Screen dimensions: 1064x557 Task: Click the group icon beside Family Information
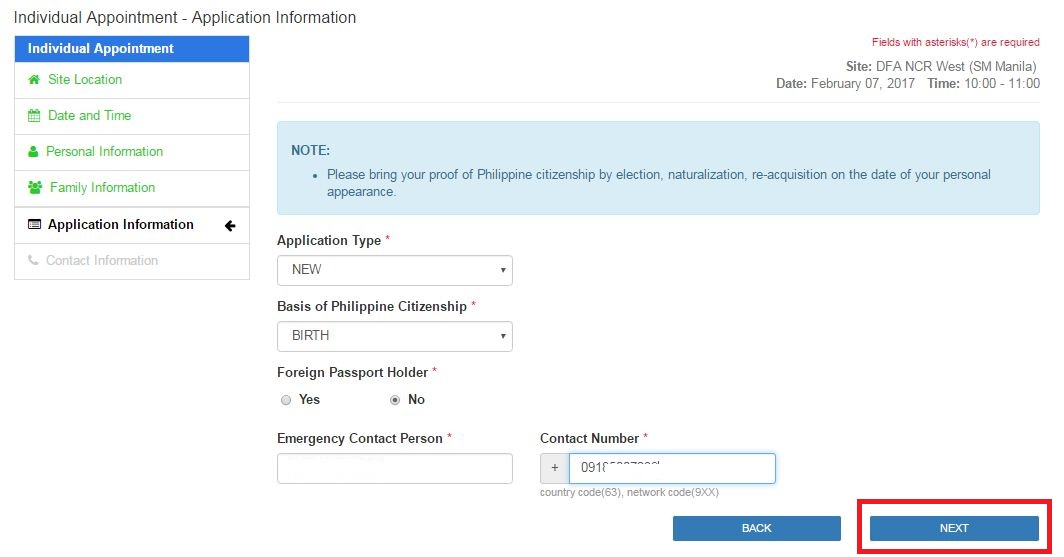pyautogui.click(x=35, y=188)
